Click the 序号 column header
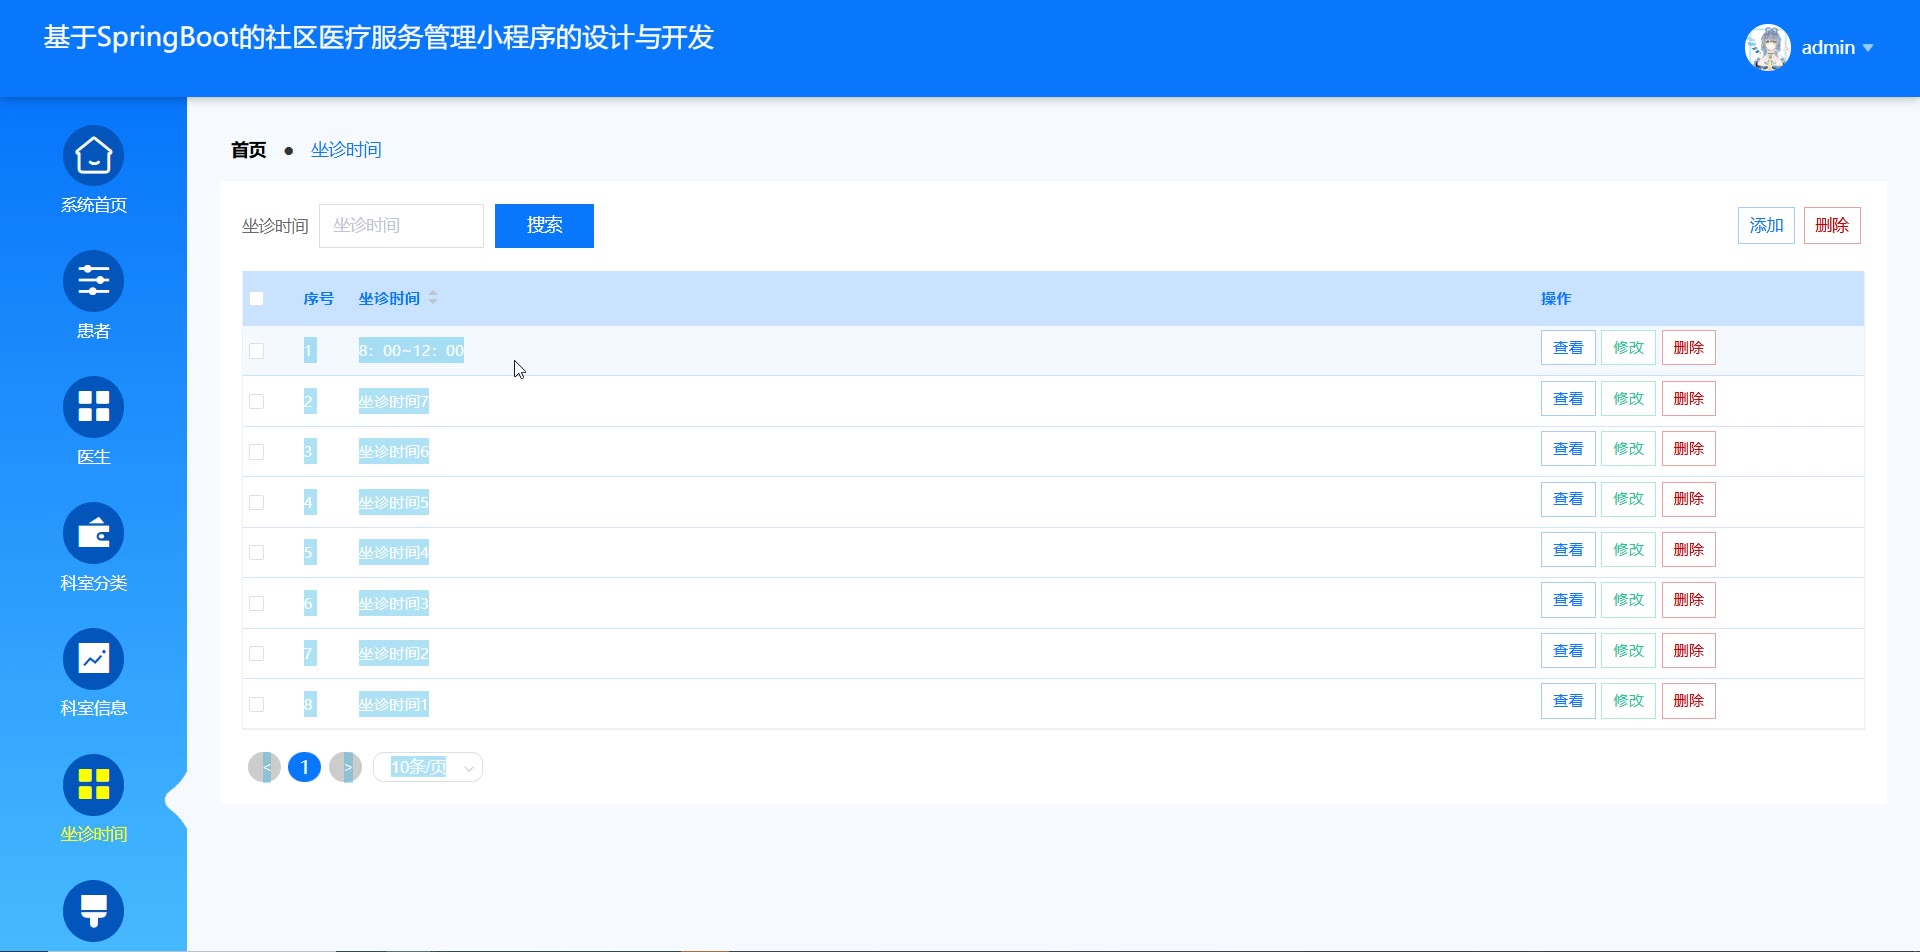 tap(318, 298)
